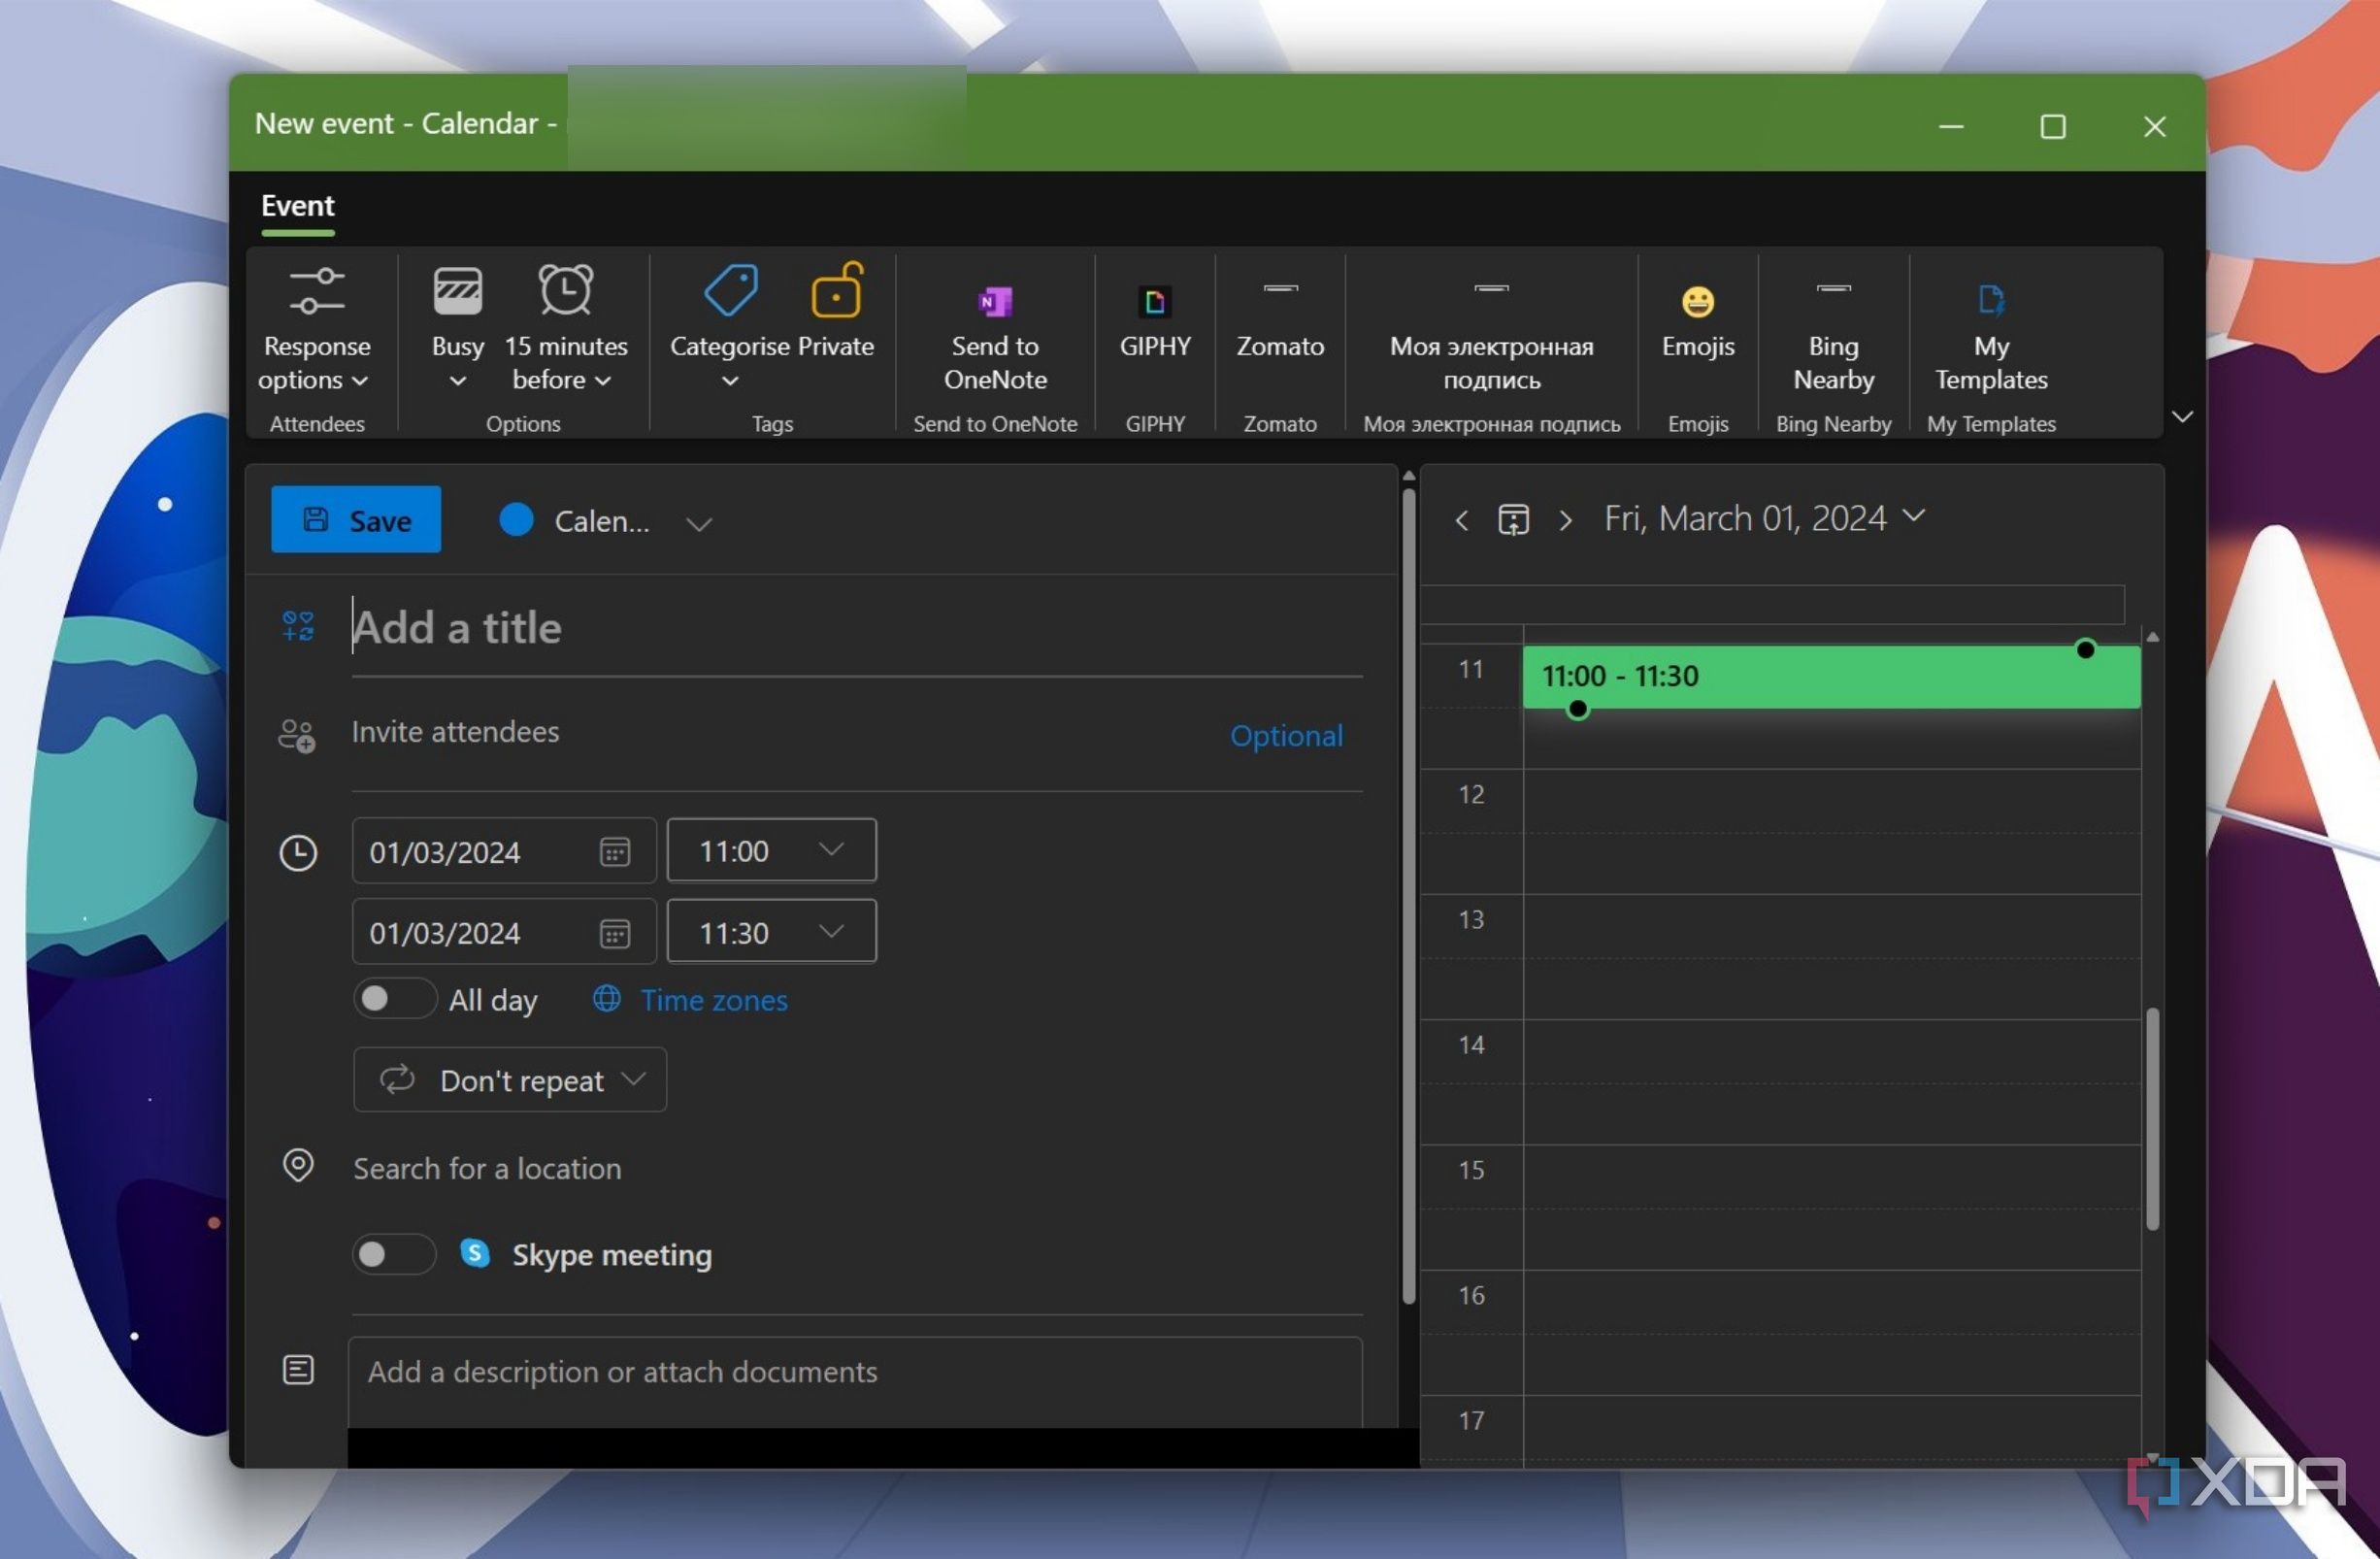Toggle the All day switch
The width and height of the screenshot is (2380, 1559).
click(x=394, y=998)
